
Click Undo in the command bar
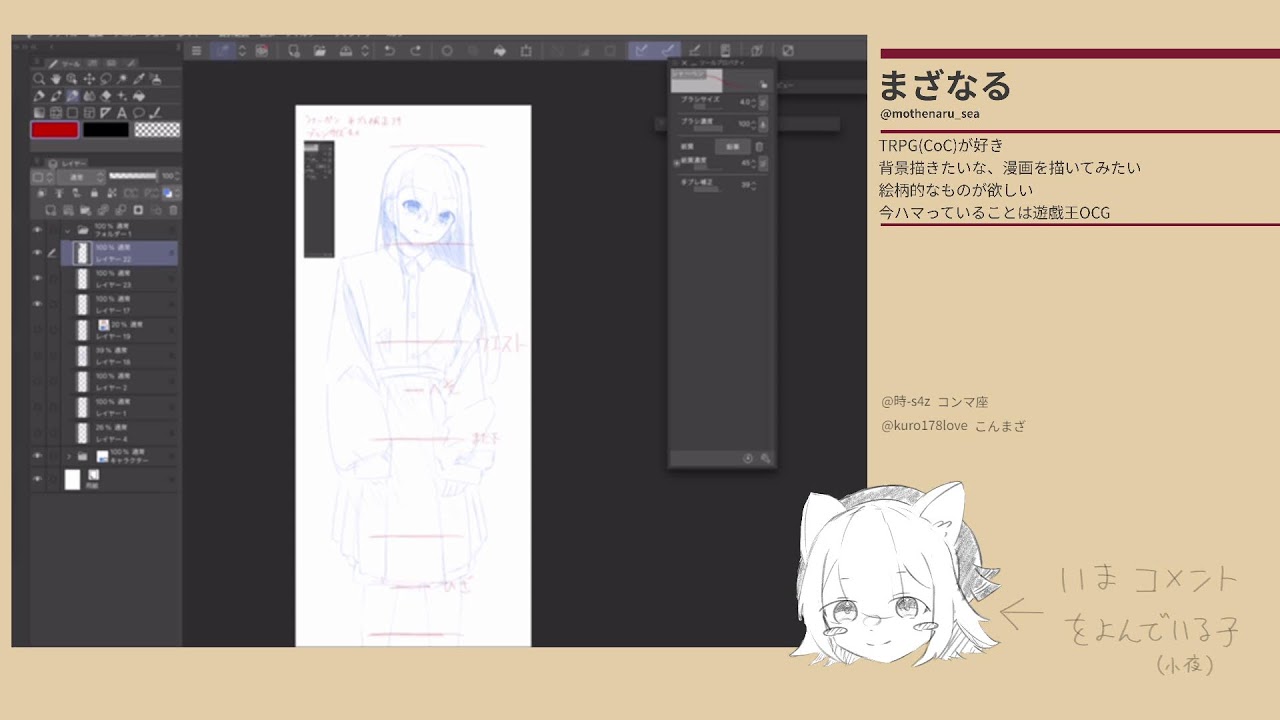coord(390,50)
